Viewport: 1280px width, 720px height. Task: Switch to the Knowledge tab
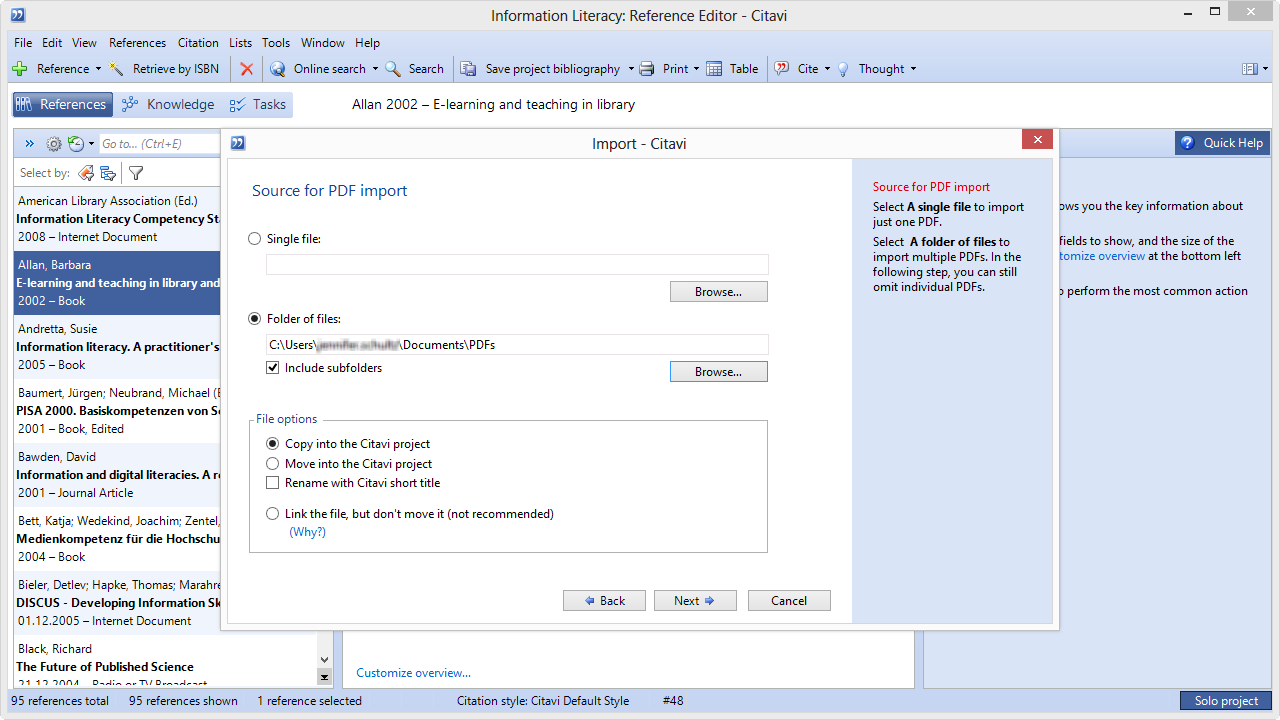coord(167,104)
